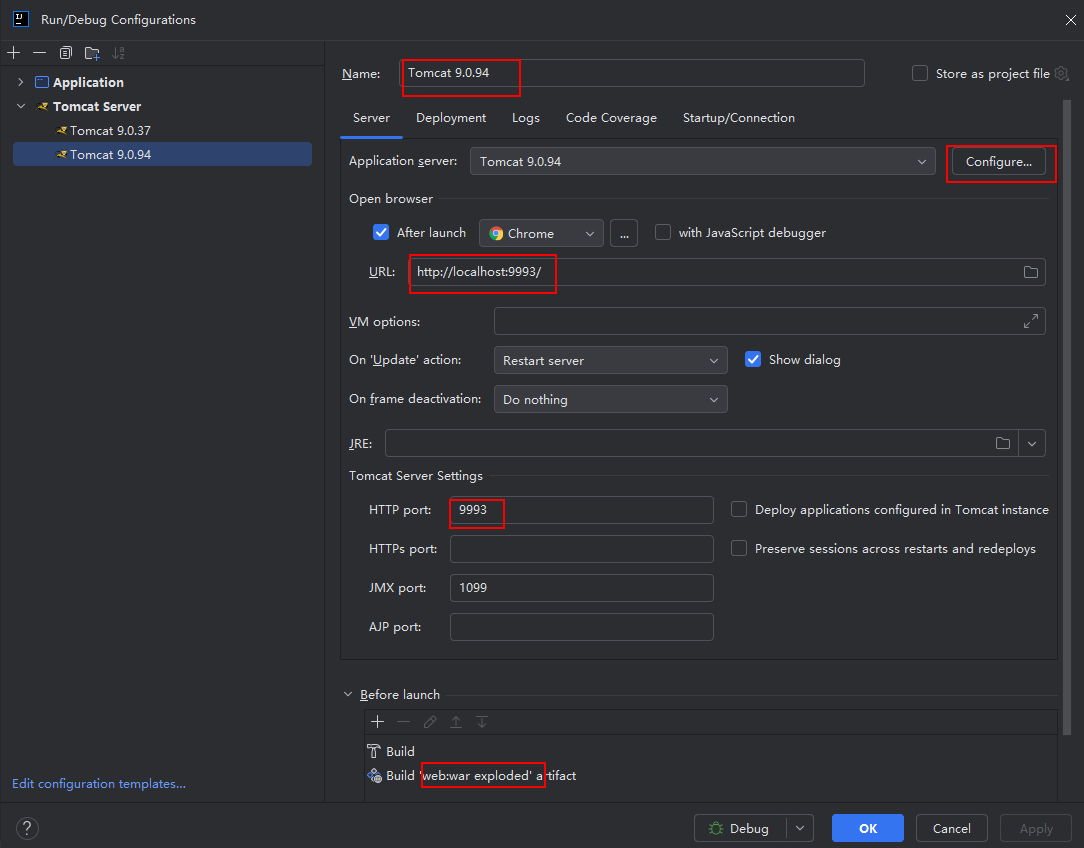Check Store as project file
This screenshot has width=1084, height=848.
pos(920,73)
